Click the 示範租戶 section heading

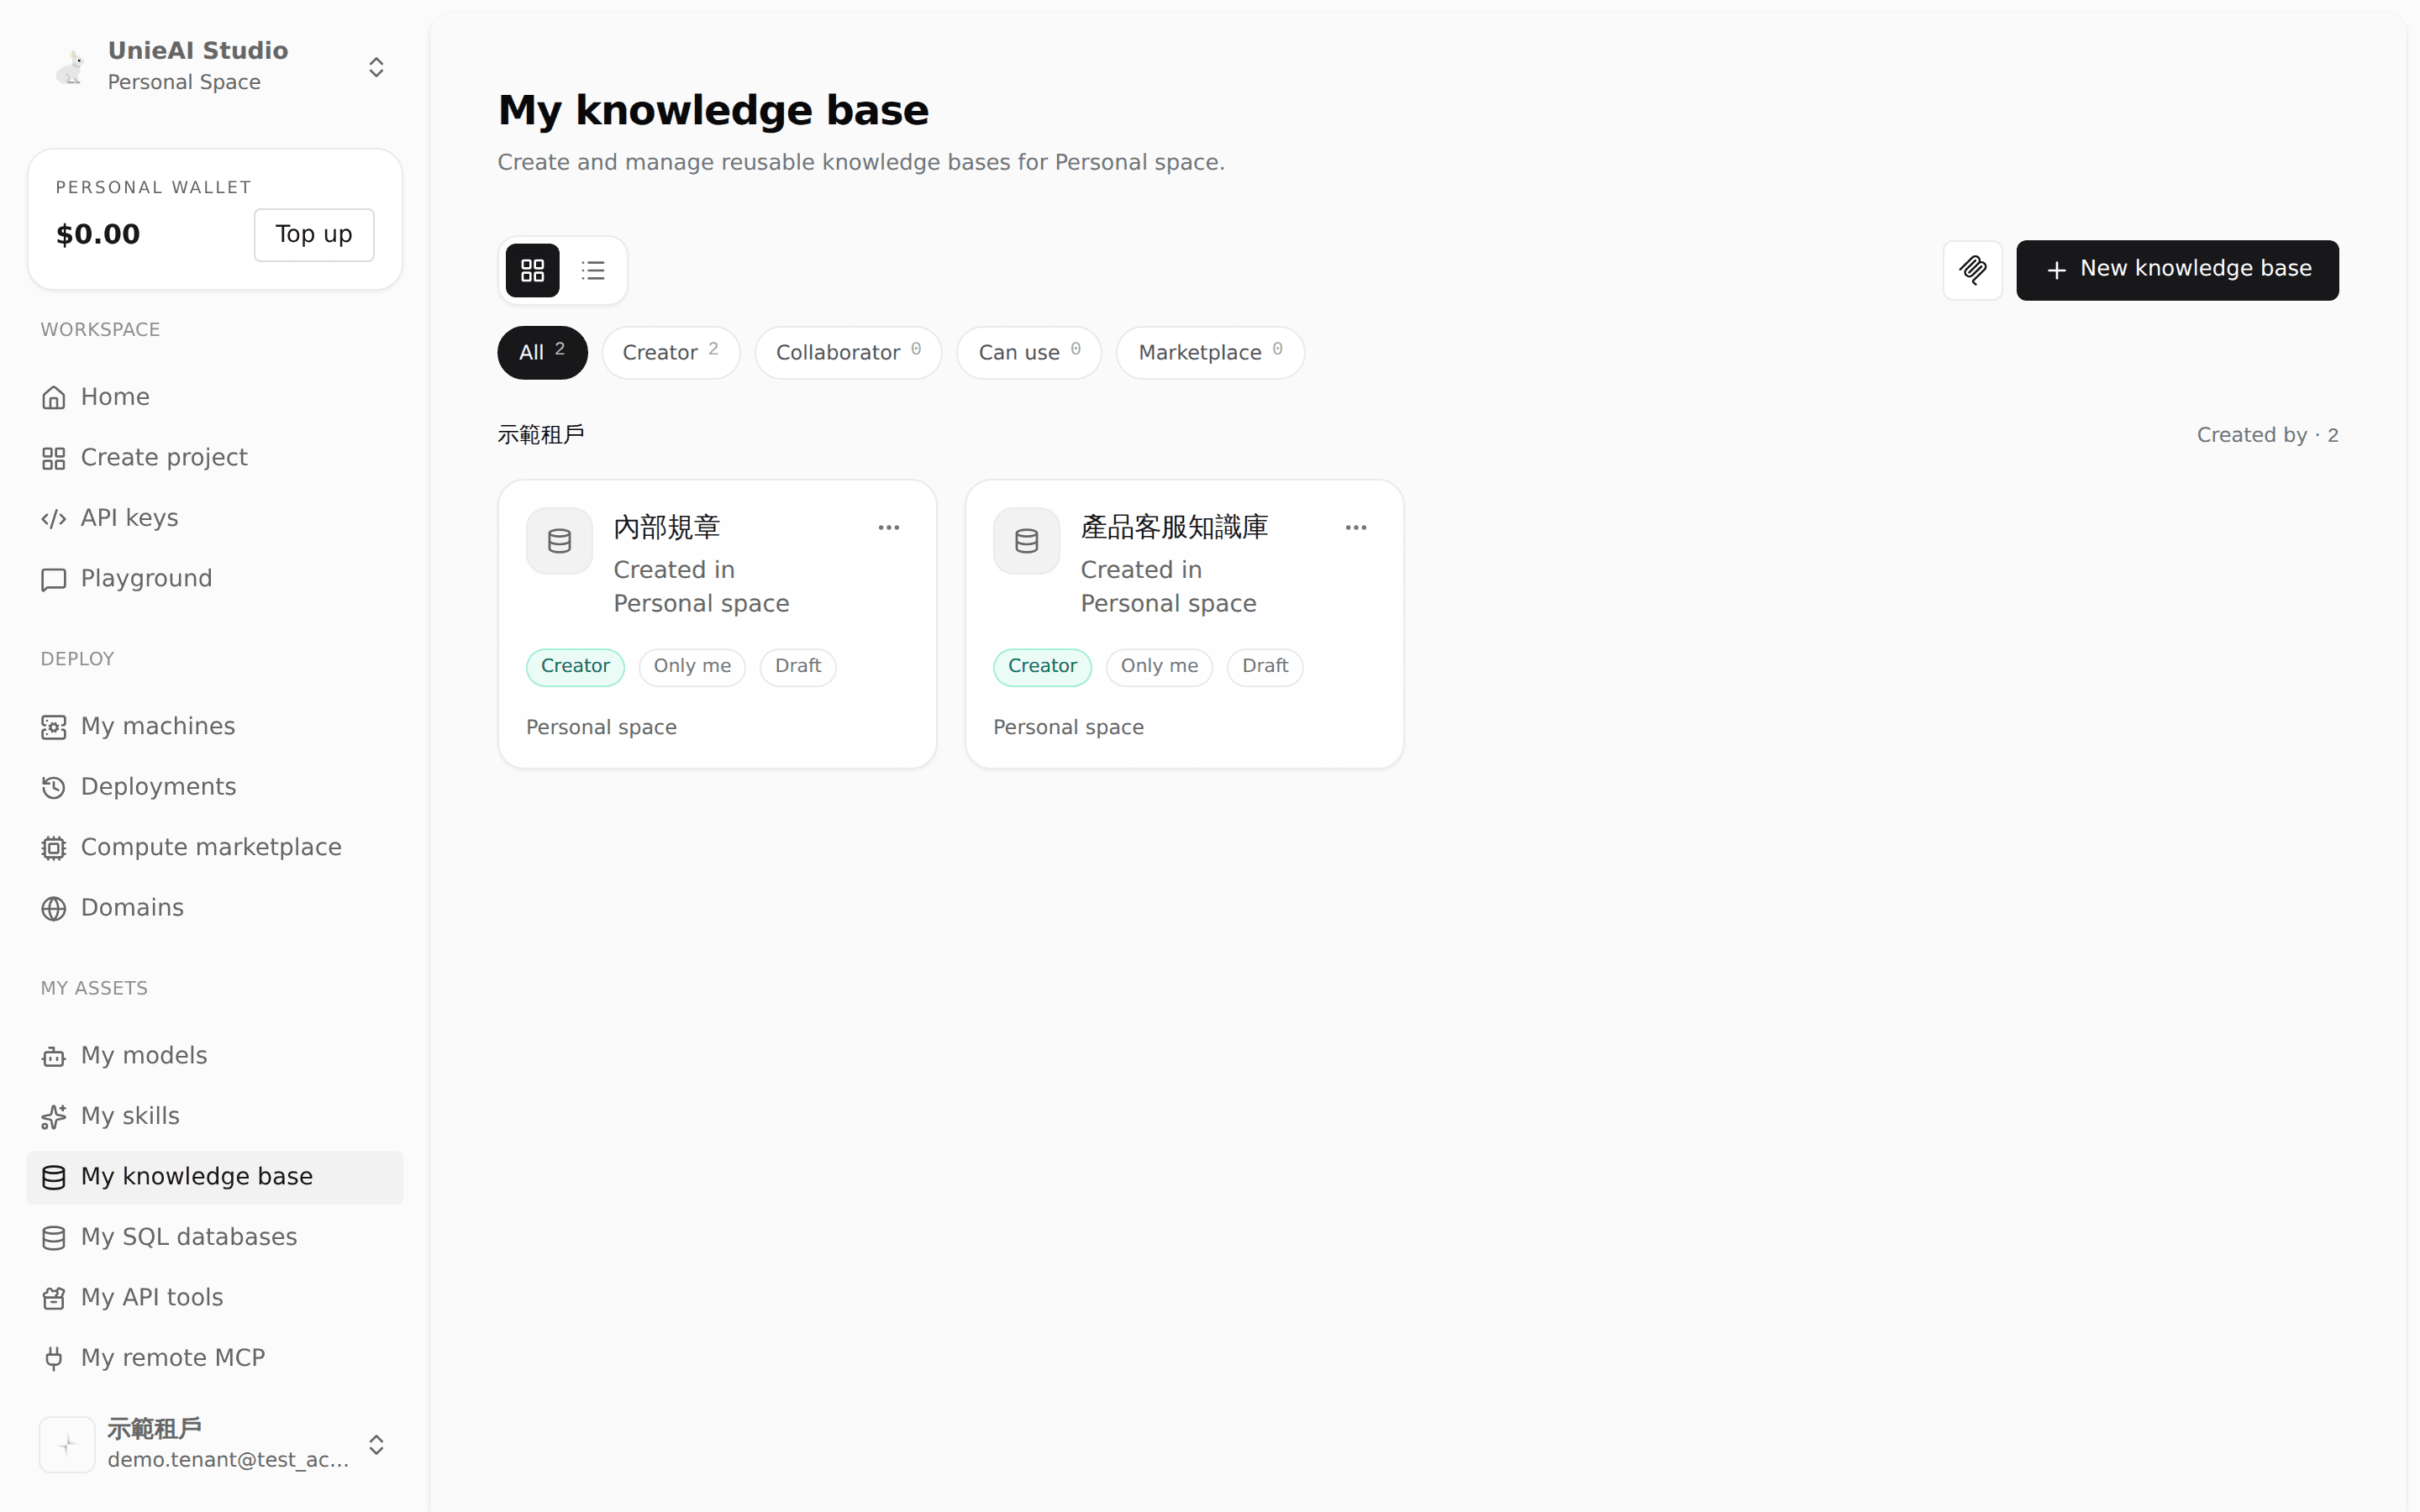(541, 435)
